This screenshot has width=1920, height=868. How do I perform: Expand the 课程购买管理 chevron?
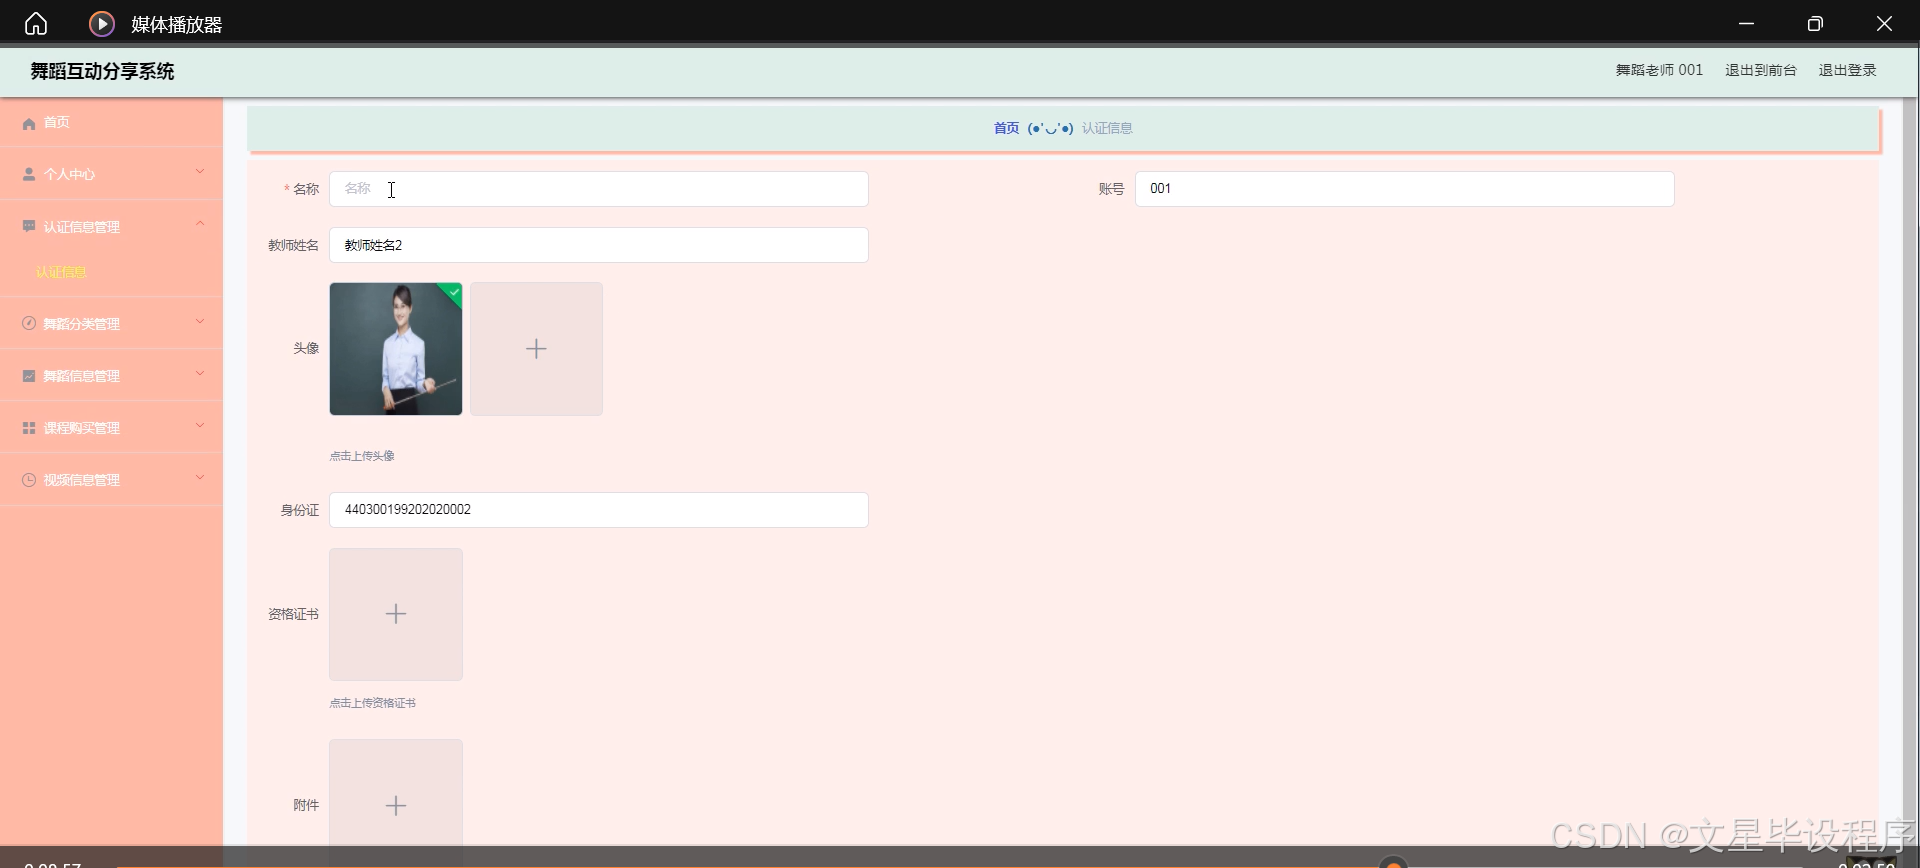200,425
